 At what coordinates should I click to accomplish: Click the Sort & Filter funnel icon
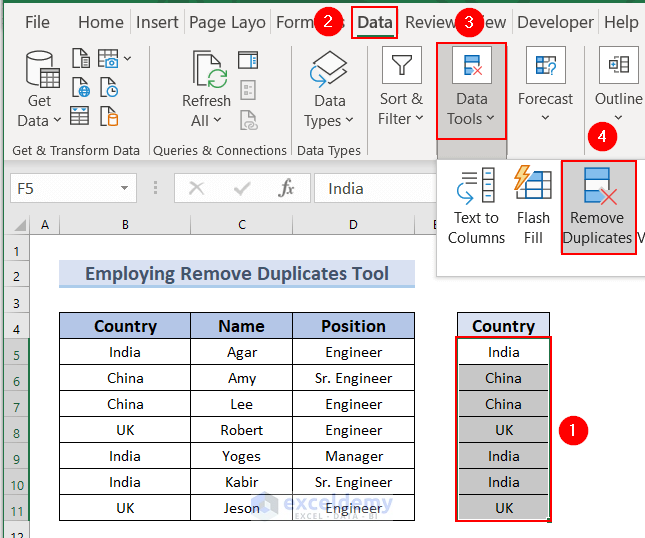[401, 65]
